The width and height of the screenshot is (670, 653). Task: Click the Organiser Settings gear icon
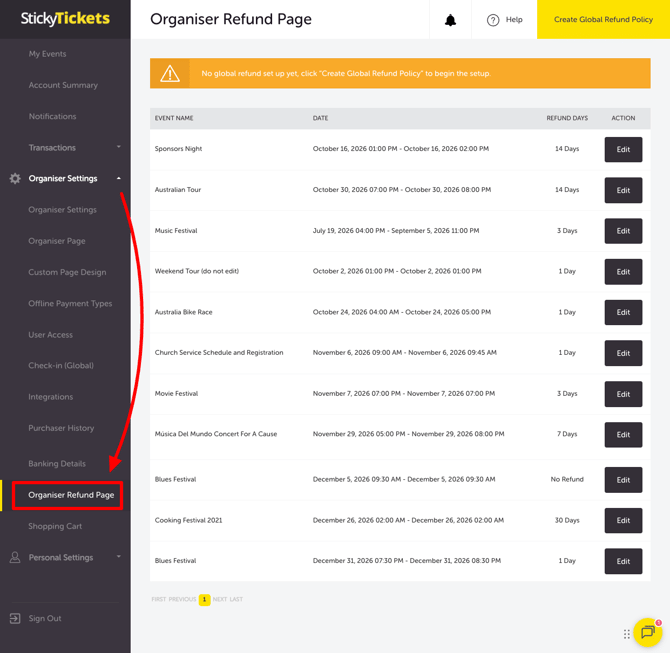[15, 179]
